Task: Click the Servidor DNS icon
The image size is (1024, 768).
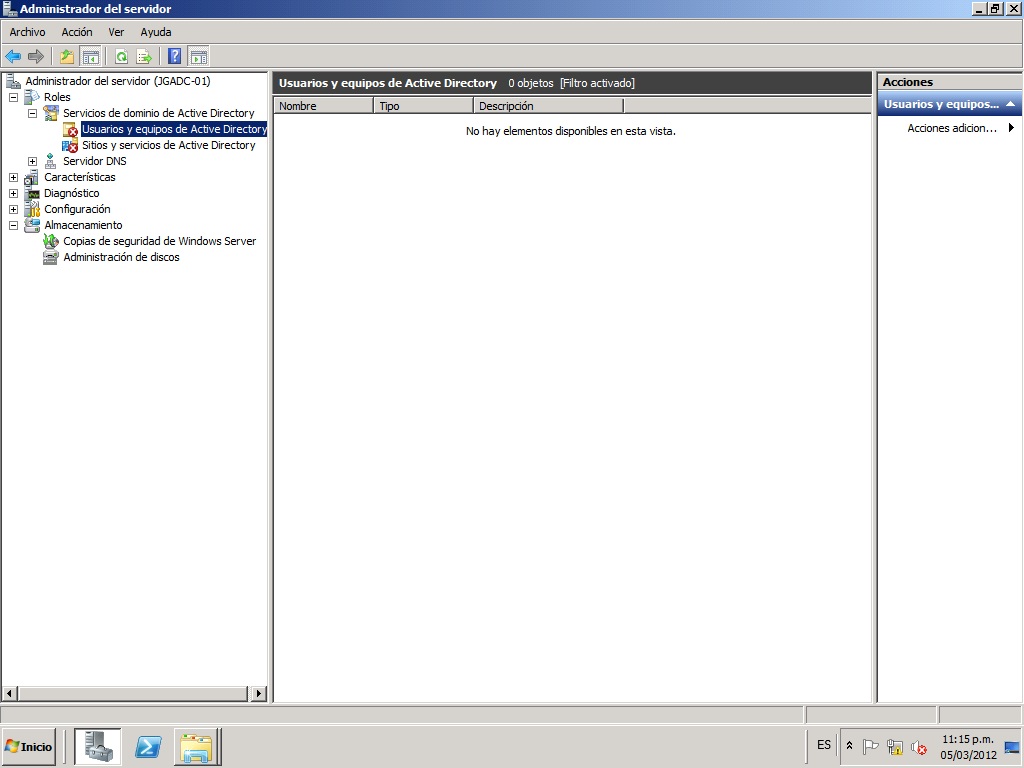Action: pyautogui.click(x=50, y=161)
